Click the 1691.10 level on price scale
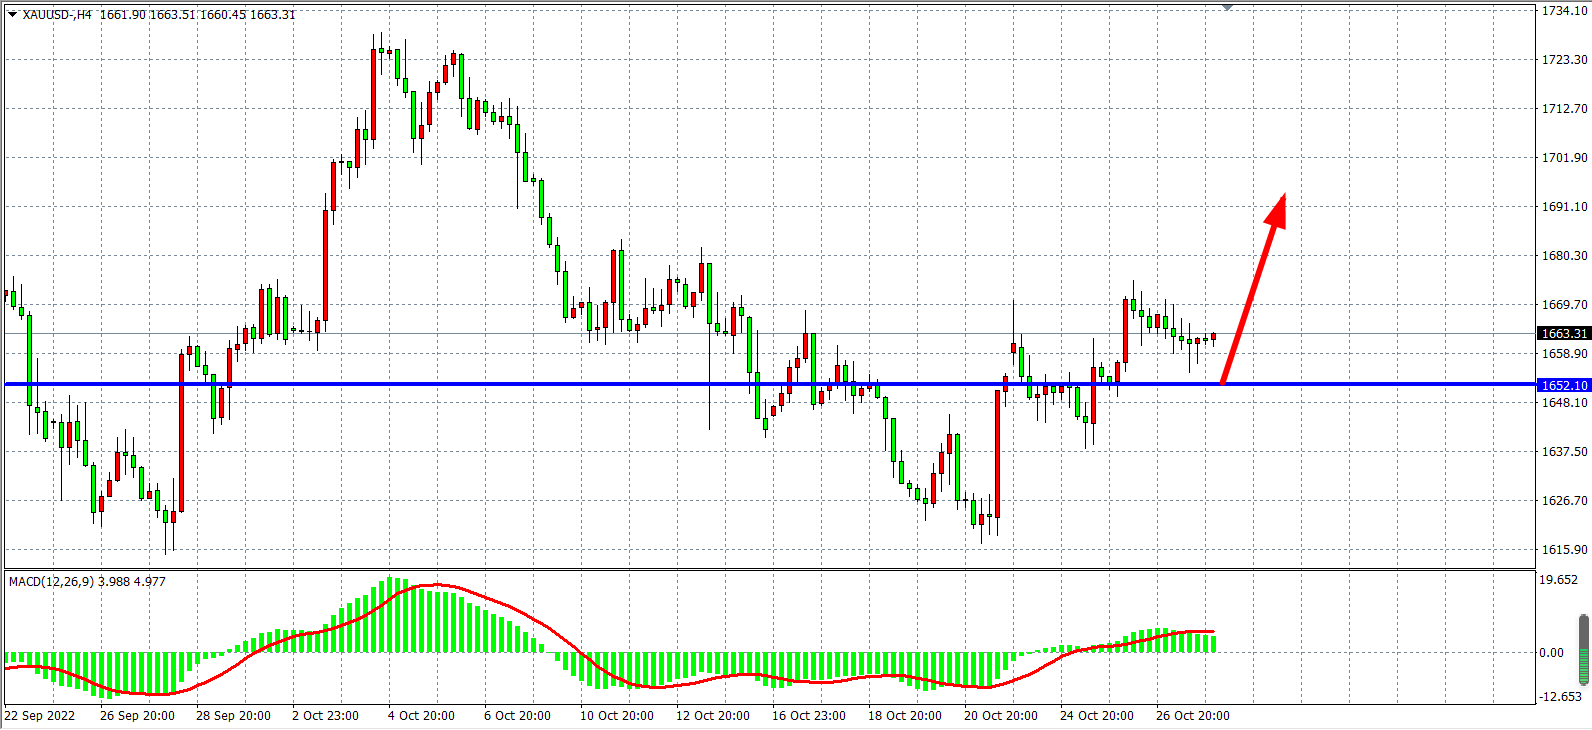 [1564, 207]
